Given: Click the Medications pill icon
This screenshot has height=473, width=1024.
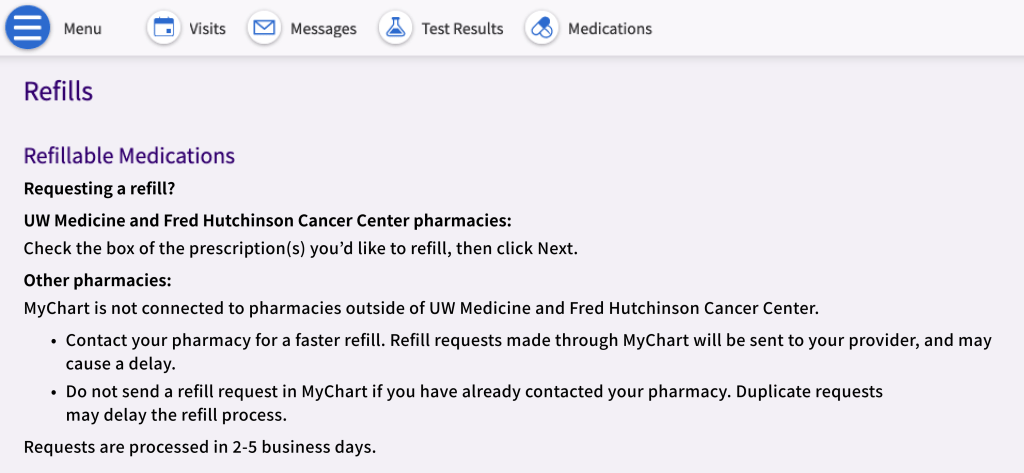Looking at the screenshot, I should coord(542,28).
